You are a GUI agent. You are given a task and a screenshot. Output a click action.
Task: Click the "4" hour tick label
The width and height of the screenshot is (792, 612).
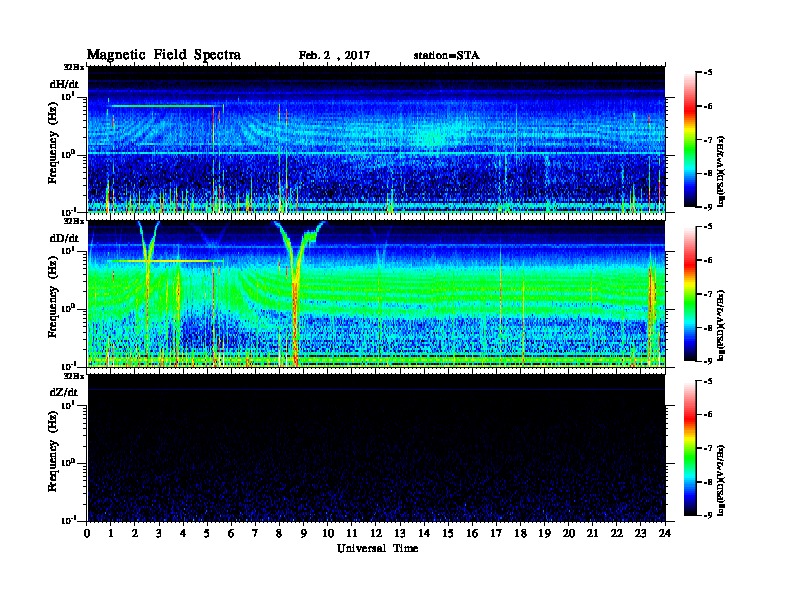(183, 534)
